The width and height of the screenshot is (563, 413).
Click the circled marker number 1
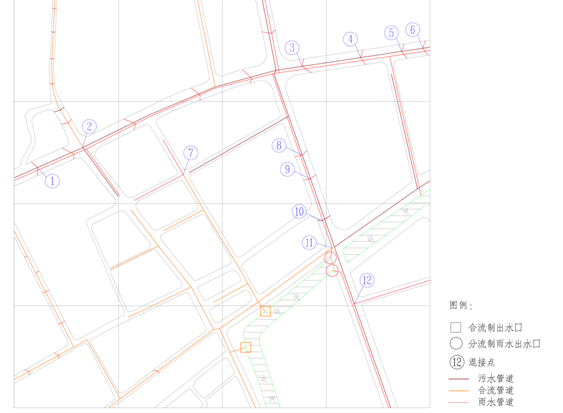pyautogui.click(x=52, y=181)
